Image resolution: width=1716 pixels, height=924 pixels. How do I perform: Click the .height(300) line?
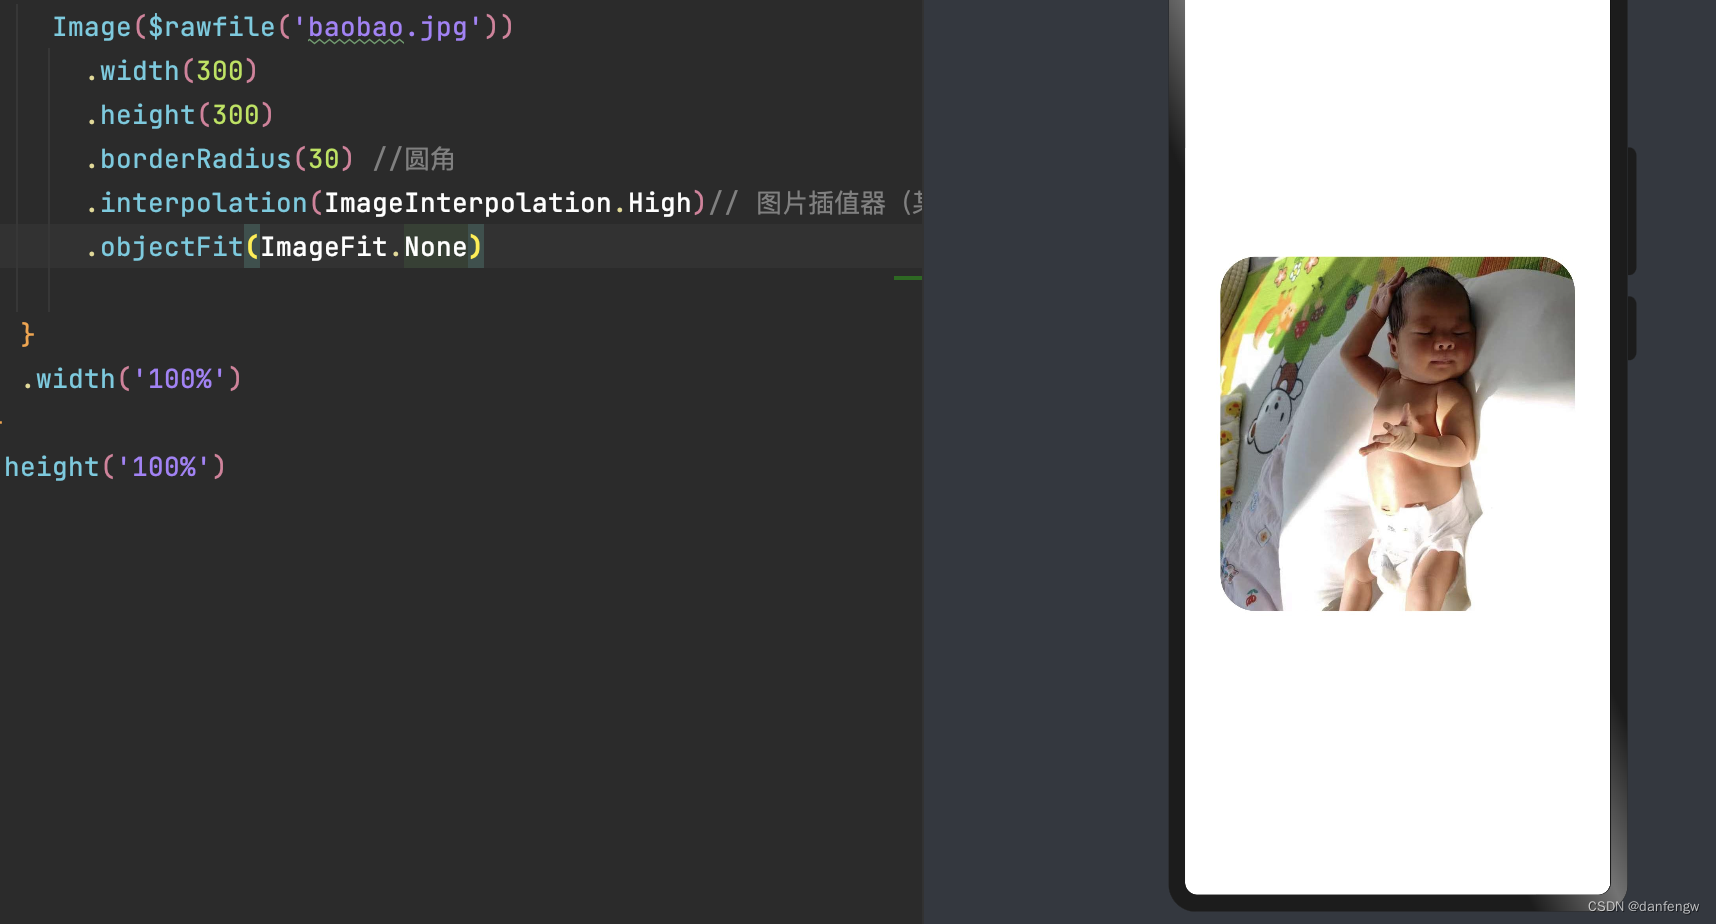178,114
